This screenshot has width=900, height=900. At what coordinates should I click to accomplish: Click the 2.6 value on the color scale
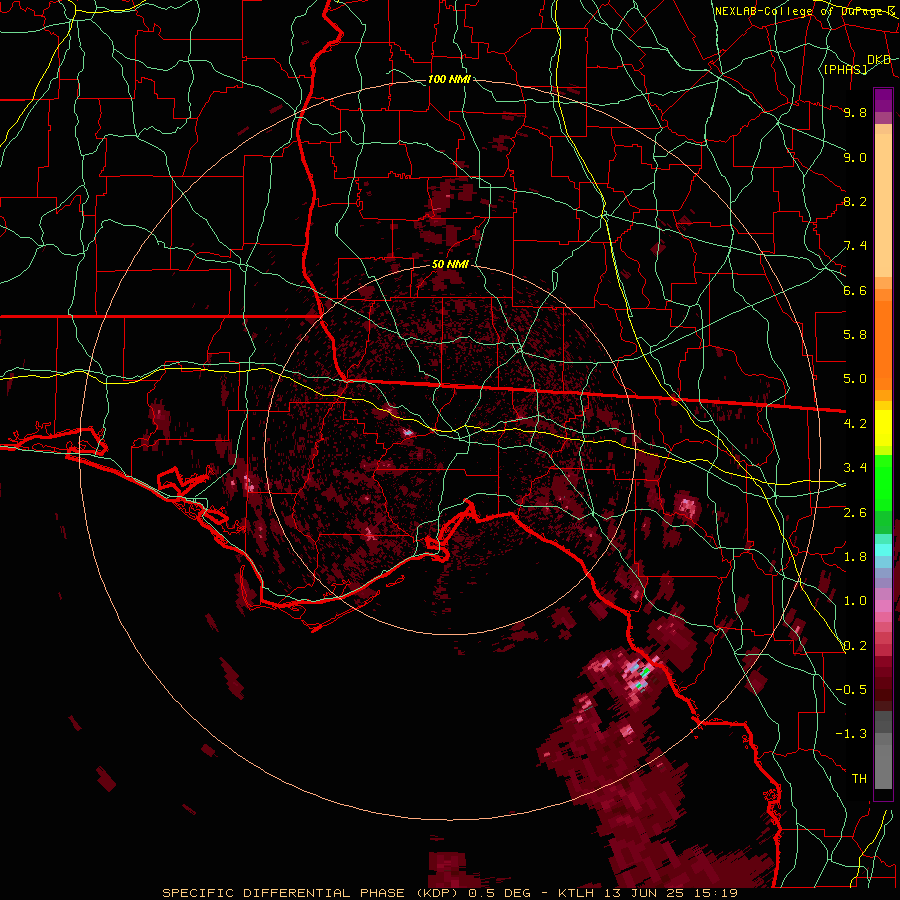(x=855, y=513)
